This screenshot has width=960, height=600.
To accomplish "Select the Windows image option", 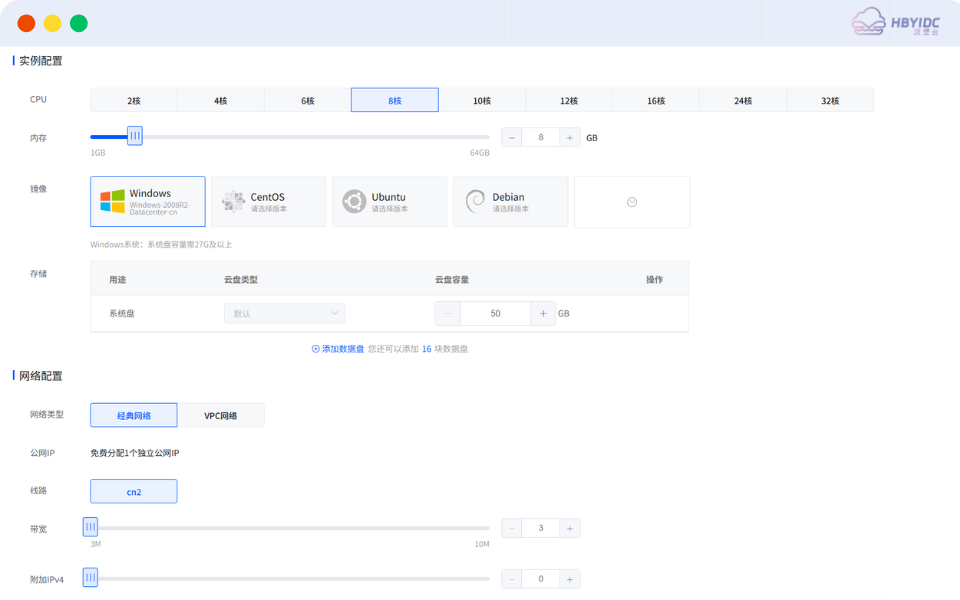I will [148, 201].
